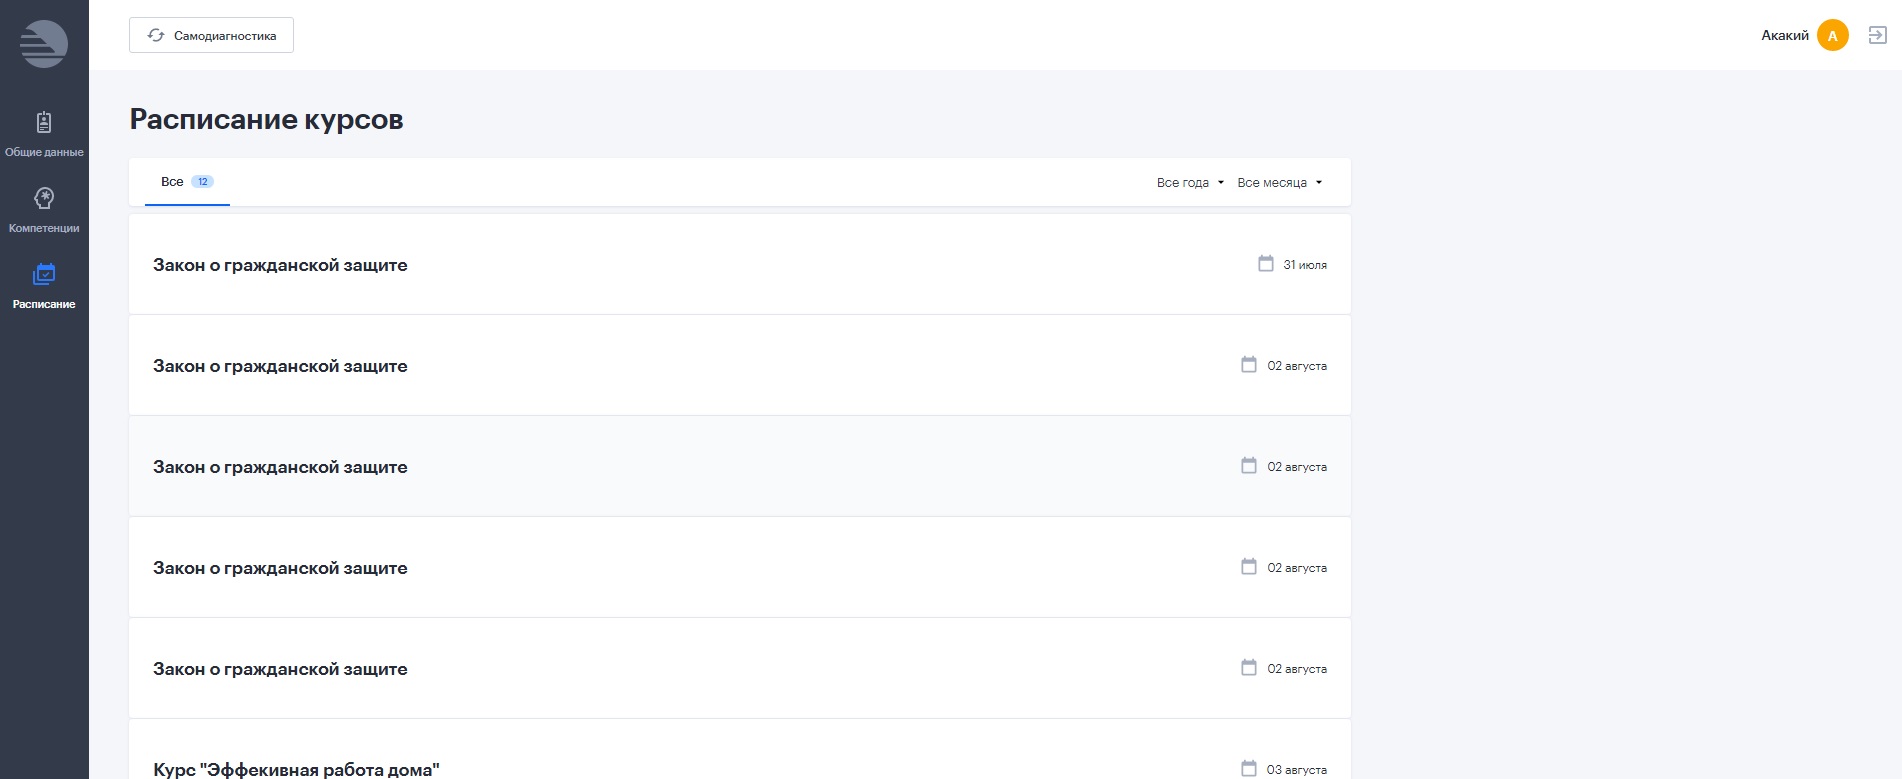Click the Расписание label in sidebar
The image size is (1902, 779).
click(x=44, y=304)
